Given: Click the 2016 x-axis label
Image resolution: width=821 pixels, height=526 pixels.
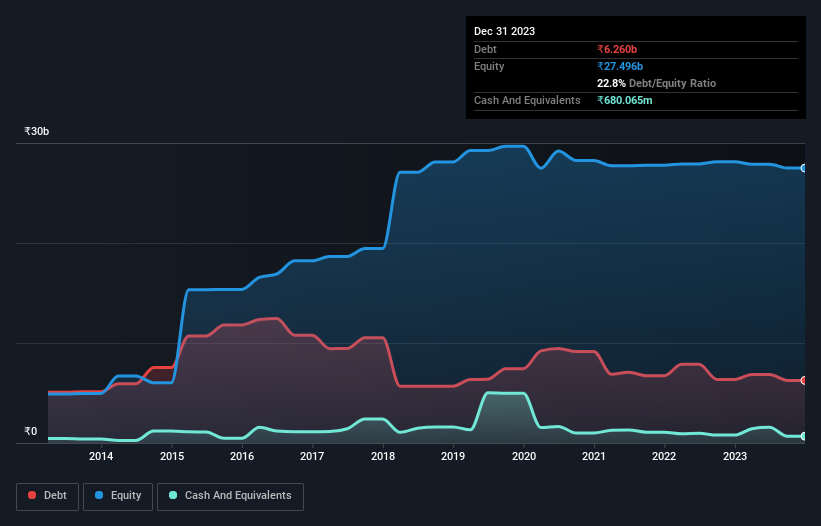Looking at the screenshot, I should click(242, 456).
